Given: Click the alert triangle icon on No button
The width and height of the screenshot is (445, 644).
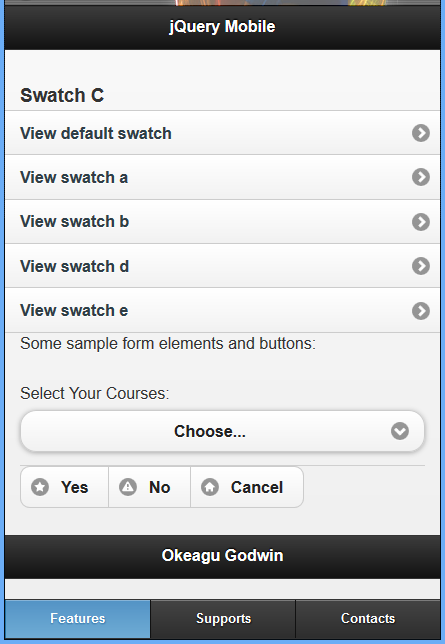Looking at the screenshot, I should pos(128,487).
